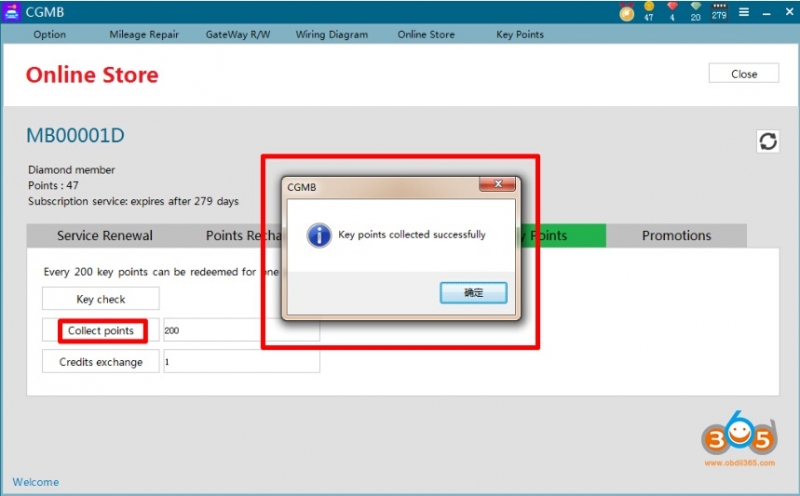This screenshot has height=496, width=800.
Task: Confirm the dialog with the 确定 button
Action: coord(473,292)
